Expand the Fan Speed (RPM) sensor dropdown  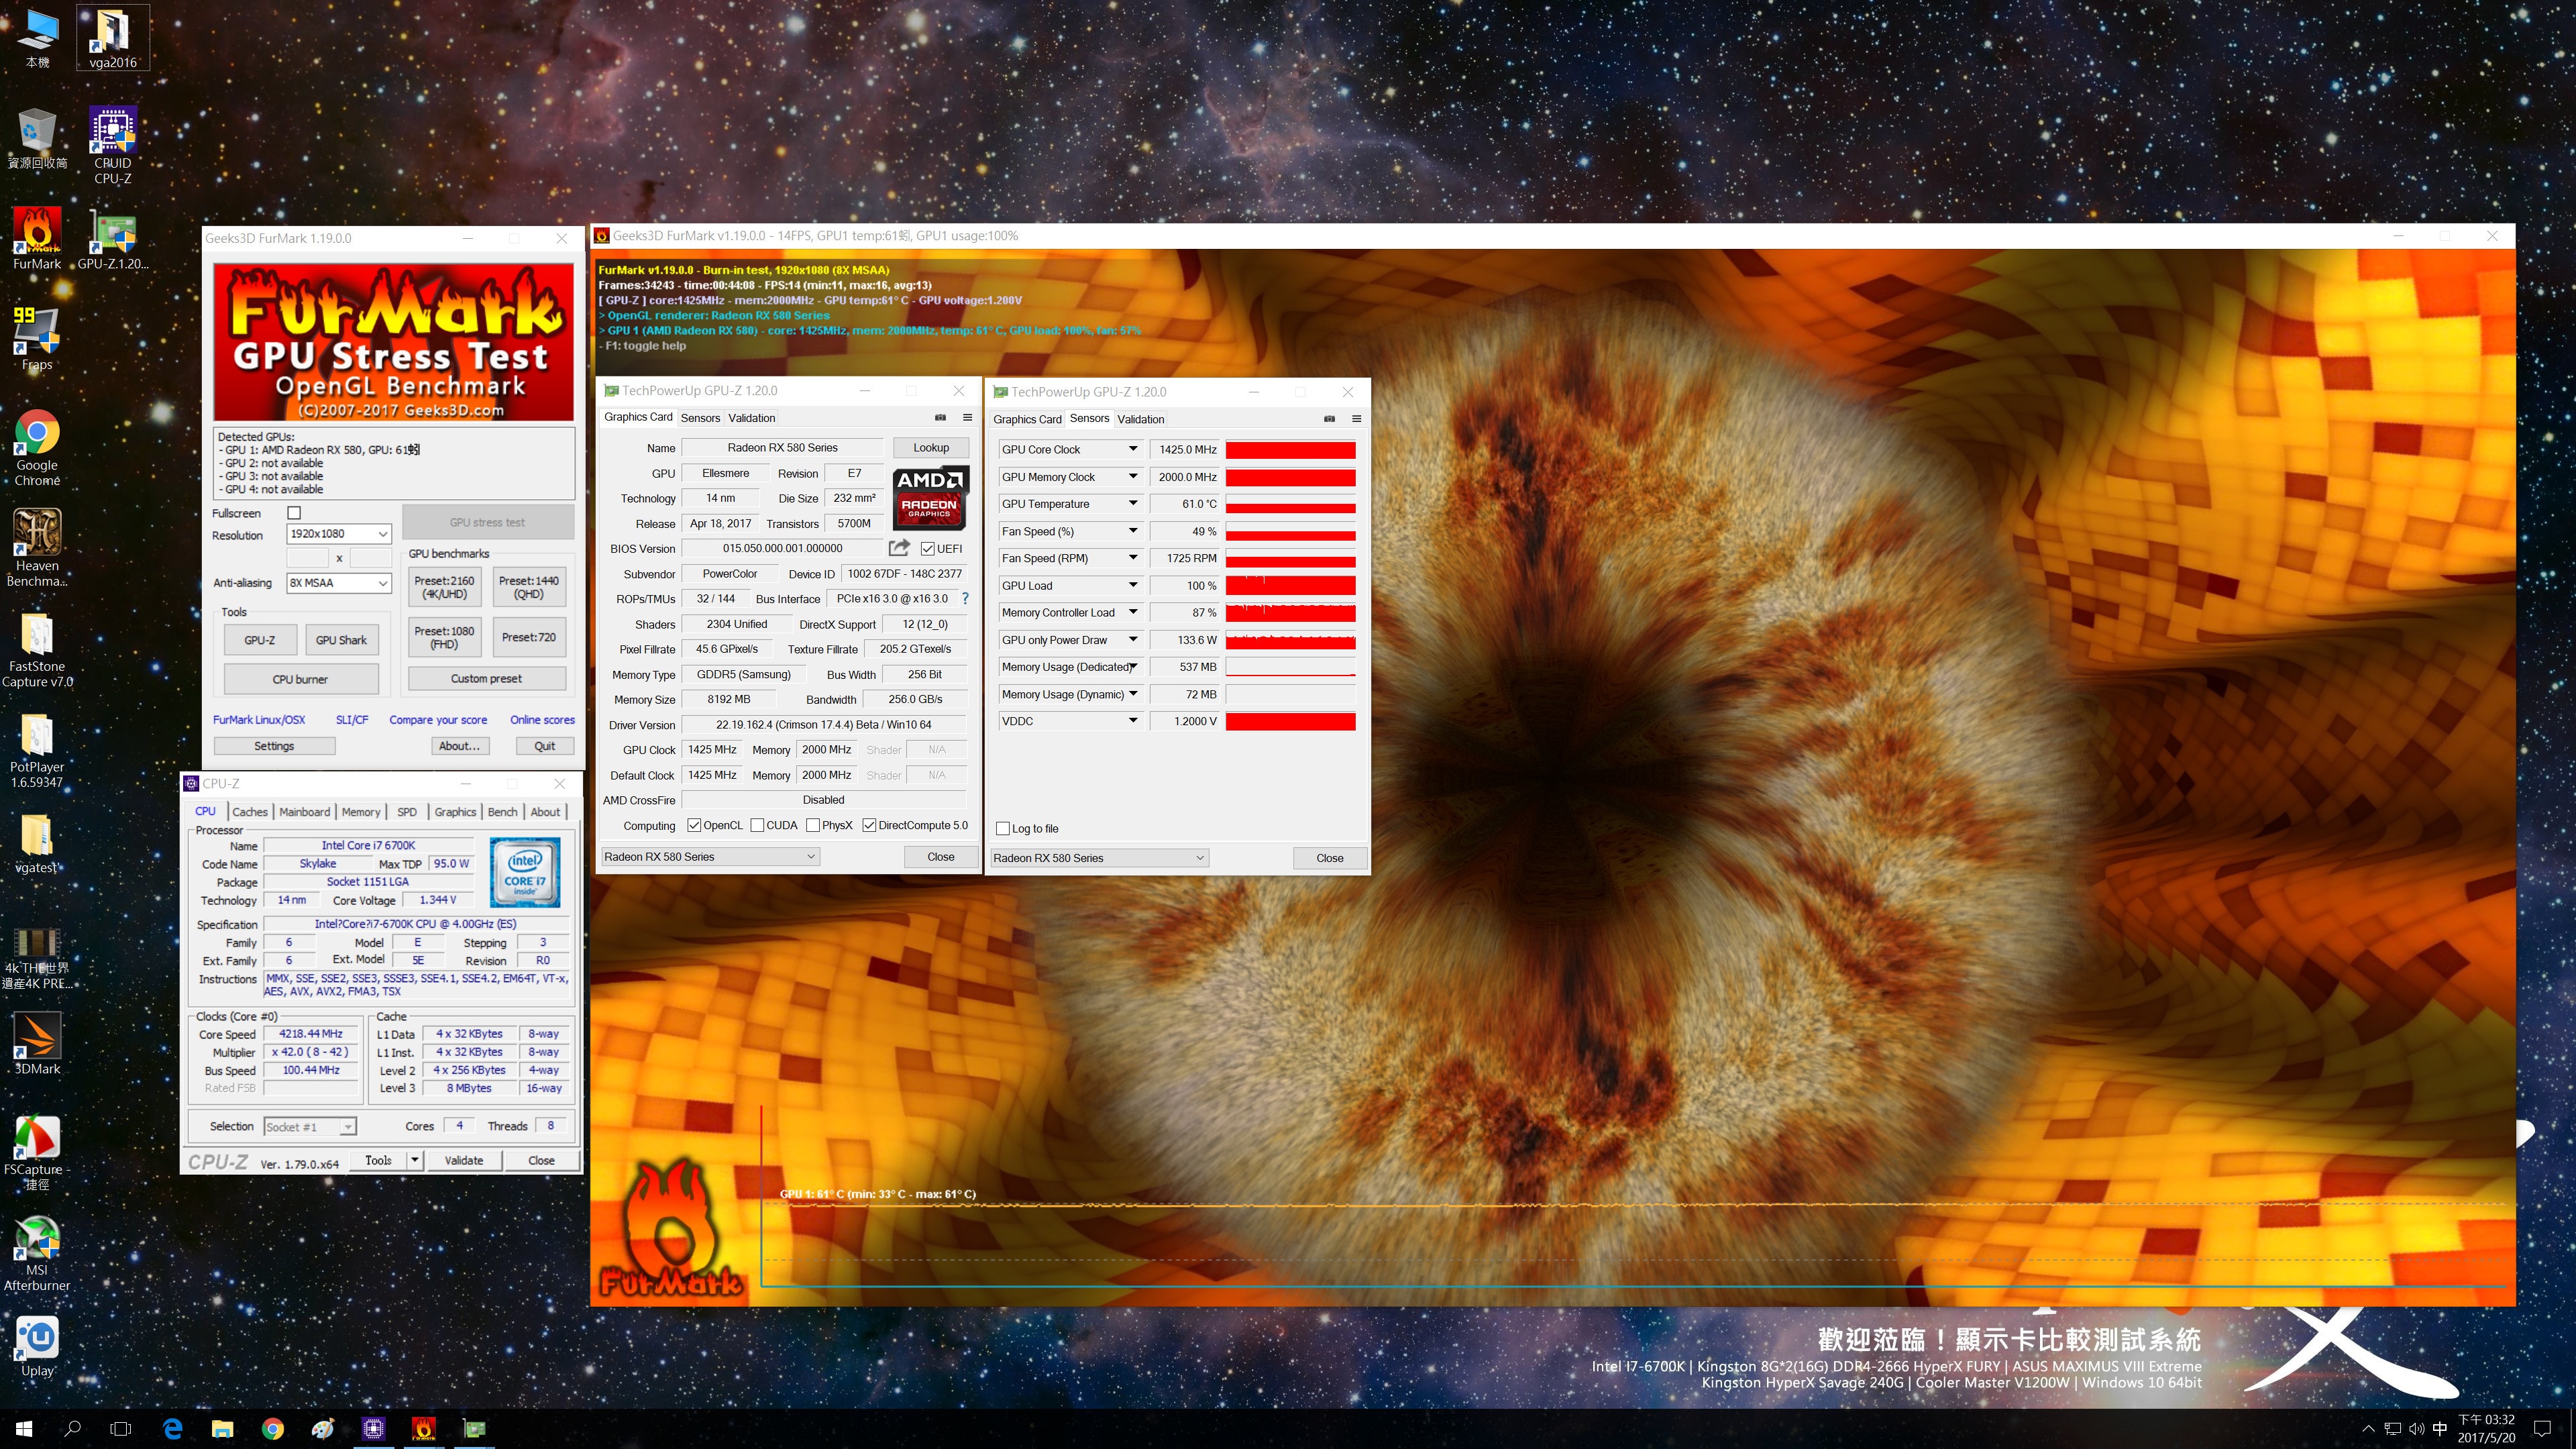pyautogui.click(x=1133, y=558)
